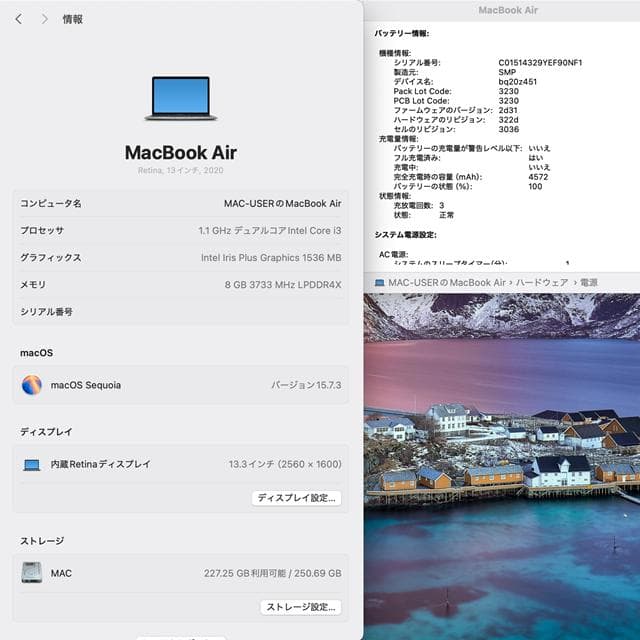Click the シリアル番号 row label
The width and height of the screenshot is (640, 640).
47,312
